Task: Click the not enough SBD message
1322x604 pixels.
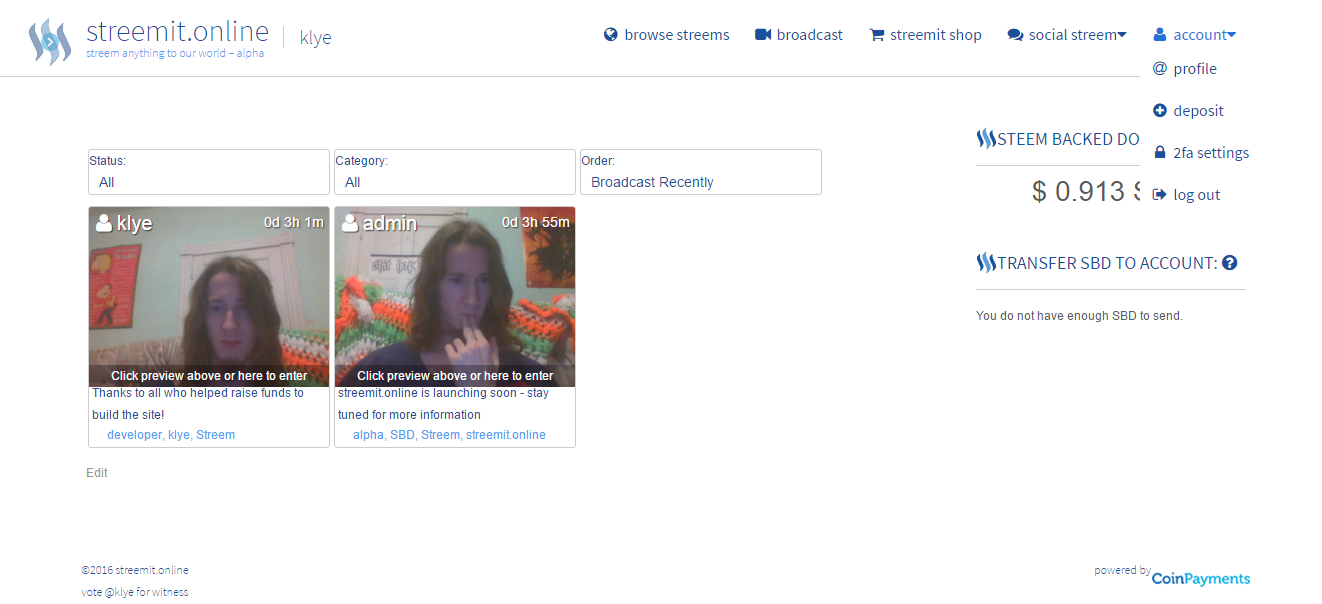Action: pos(1079,316)
